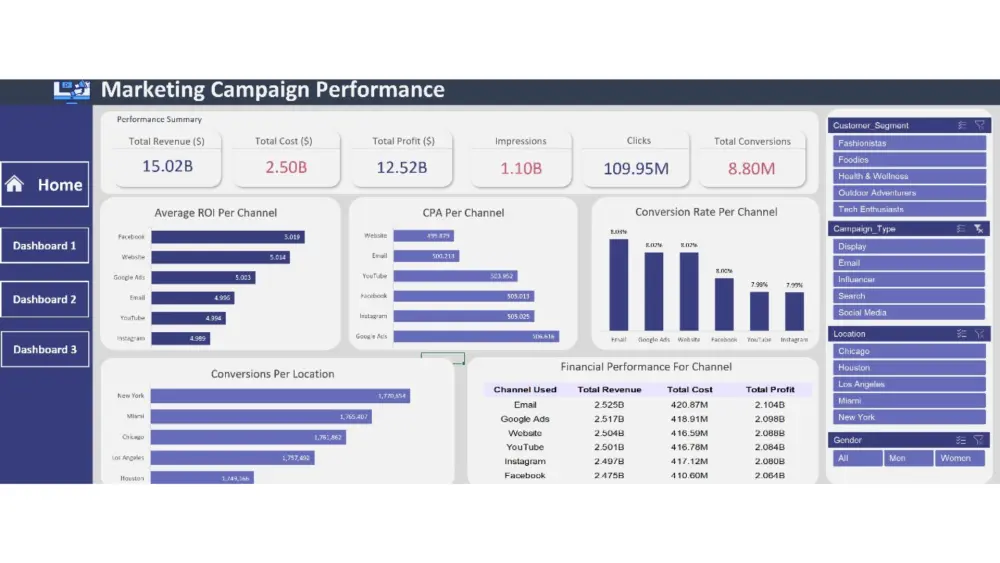Image resolution: width=1000 pixels, height=563 pixels.
Task: Open Dashboard 1 tab
Action: click(45, 245)
